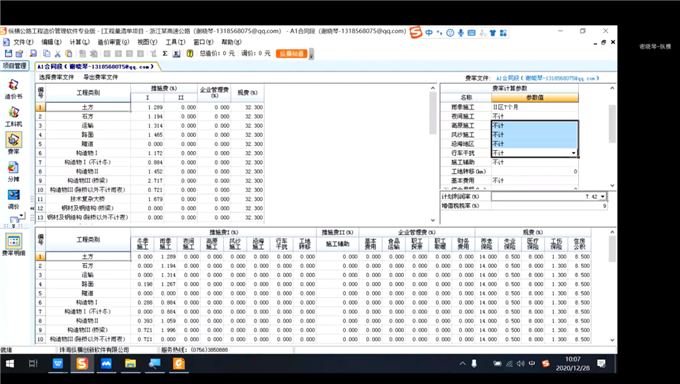Click 工地转移(km) value cell
This screenshot has height=384, width=680.
pos(535,171)
